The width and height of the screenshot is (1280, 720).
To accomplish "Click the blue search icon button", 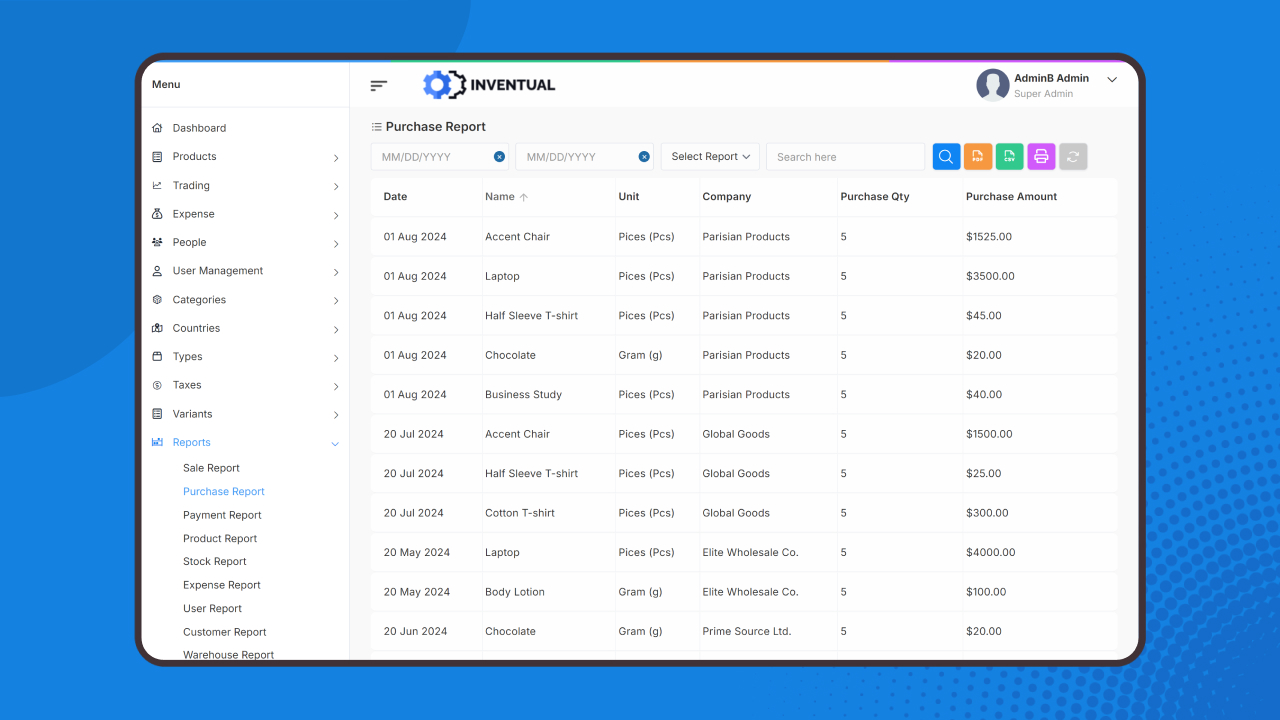I will (944, 156).
